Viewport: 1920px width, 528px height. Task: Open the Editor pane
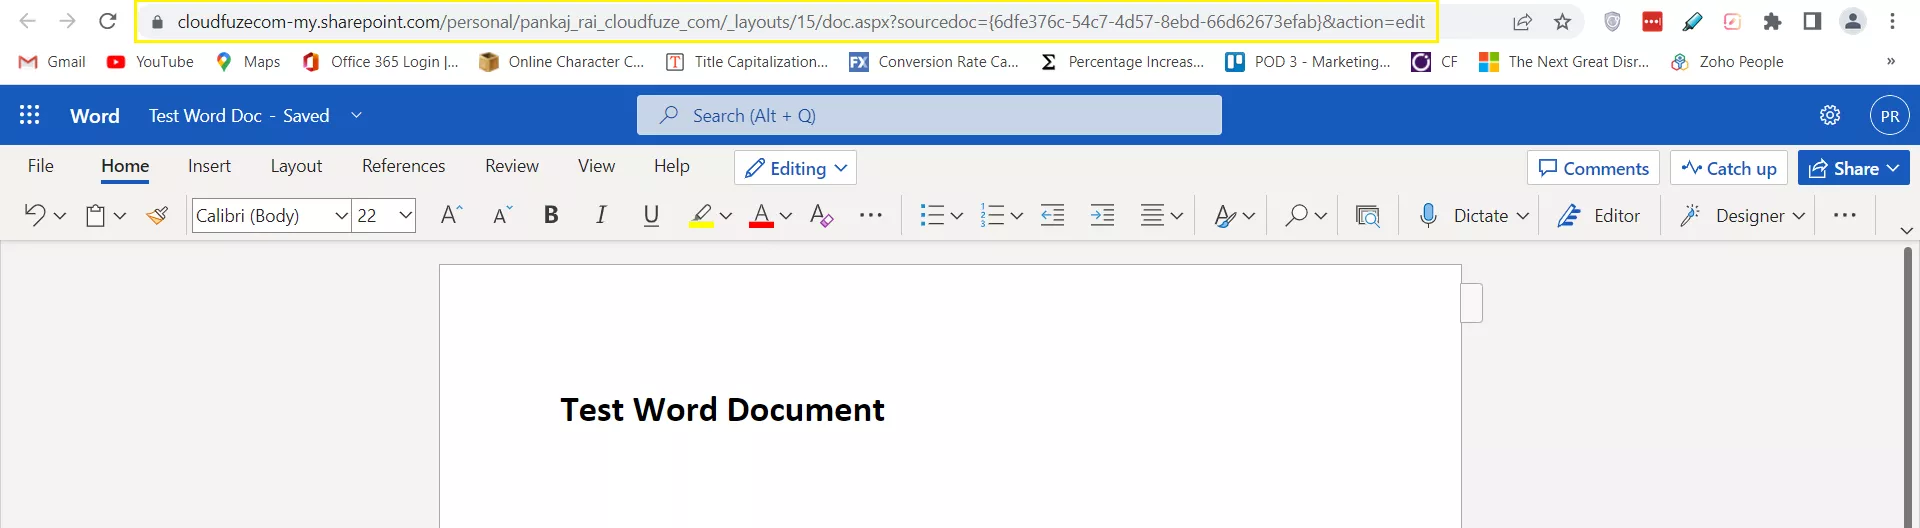1598,215
